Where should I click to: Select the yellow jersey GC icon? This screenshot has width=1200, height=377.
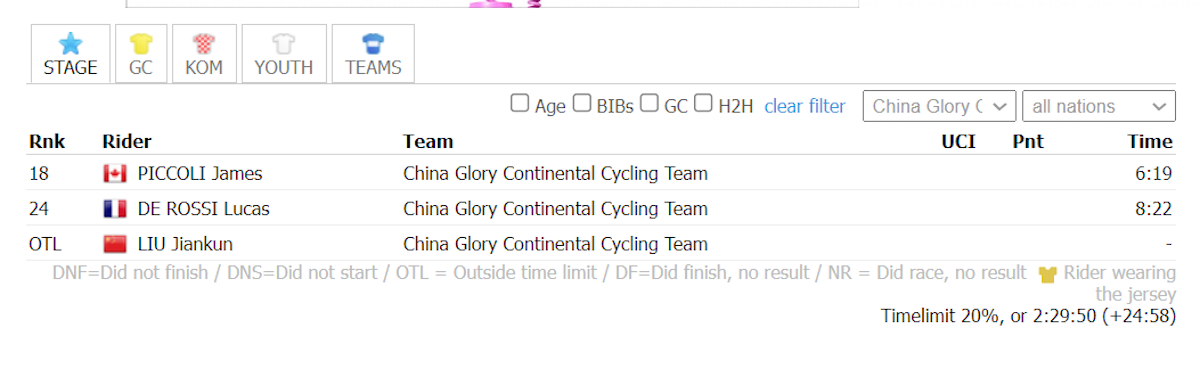(x=140, y=43)
